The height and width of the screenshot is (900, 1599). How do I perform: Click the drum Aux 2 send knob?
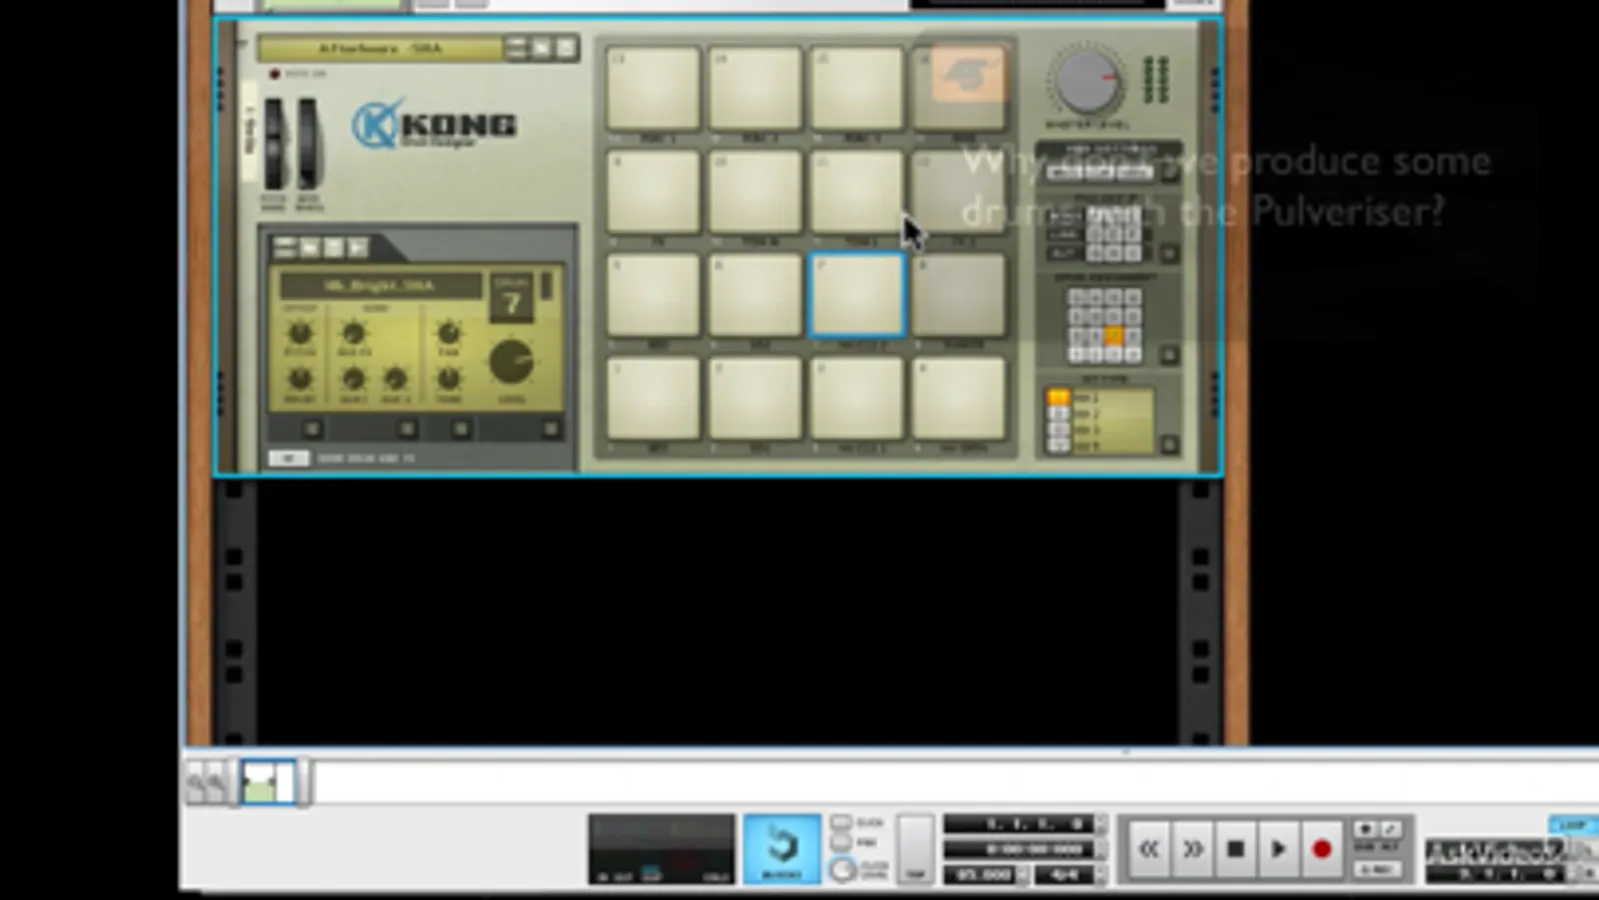pos(395,379)
